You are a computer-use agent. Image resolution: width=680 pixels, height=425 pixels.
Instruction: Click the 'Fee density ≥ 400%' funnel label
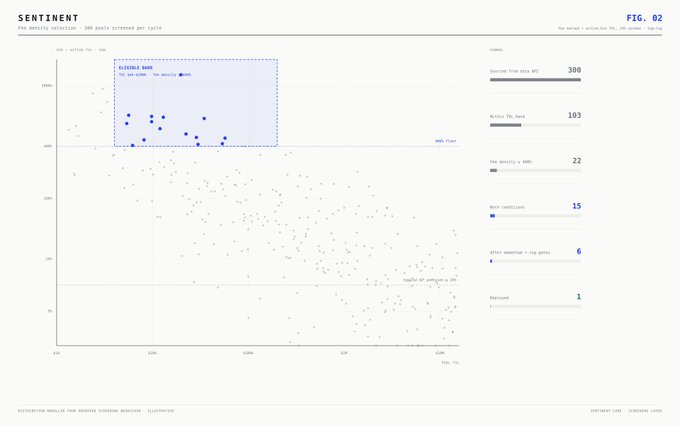[x=510, y=162]
